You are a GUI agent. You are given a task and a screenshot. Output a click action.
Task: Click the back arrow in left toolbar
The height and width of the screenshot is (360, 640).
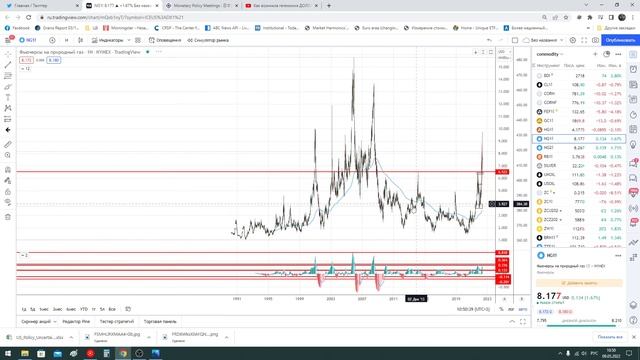coord(8,130)
